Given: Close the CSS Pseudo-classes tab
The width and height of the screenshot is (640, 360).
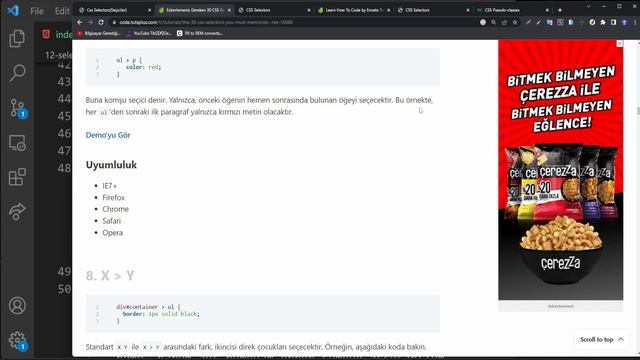Looking at the screenshot, I should [547, 10].
